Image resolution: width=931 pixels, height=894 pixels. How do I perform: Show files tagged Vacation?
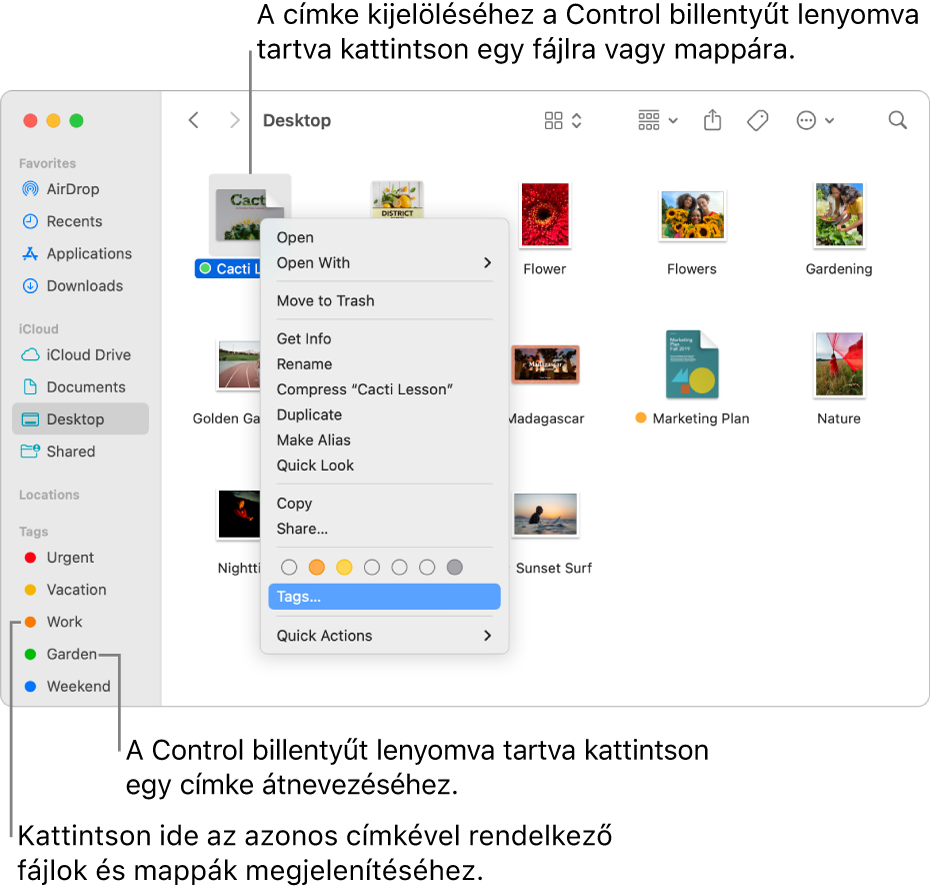point(80,589)
